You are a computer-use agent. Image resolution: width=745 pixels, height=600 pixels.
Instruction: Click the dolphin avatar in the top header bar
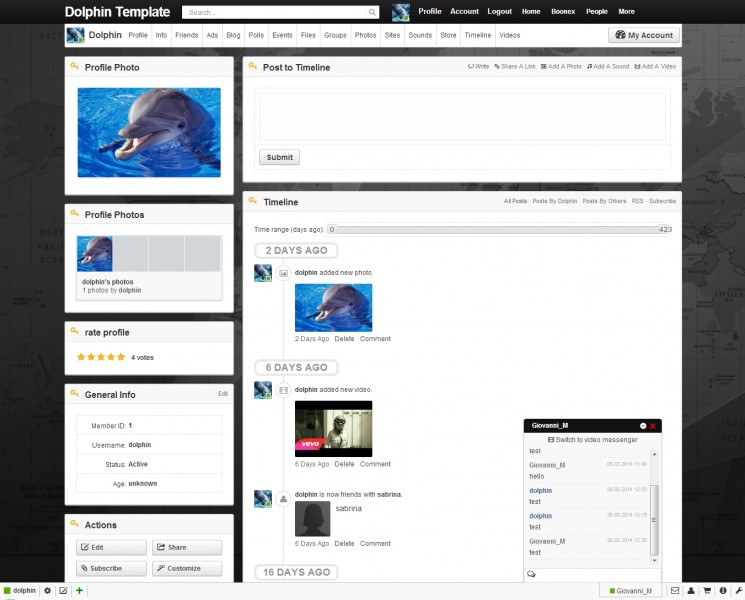tap(401, 12)
